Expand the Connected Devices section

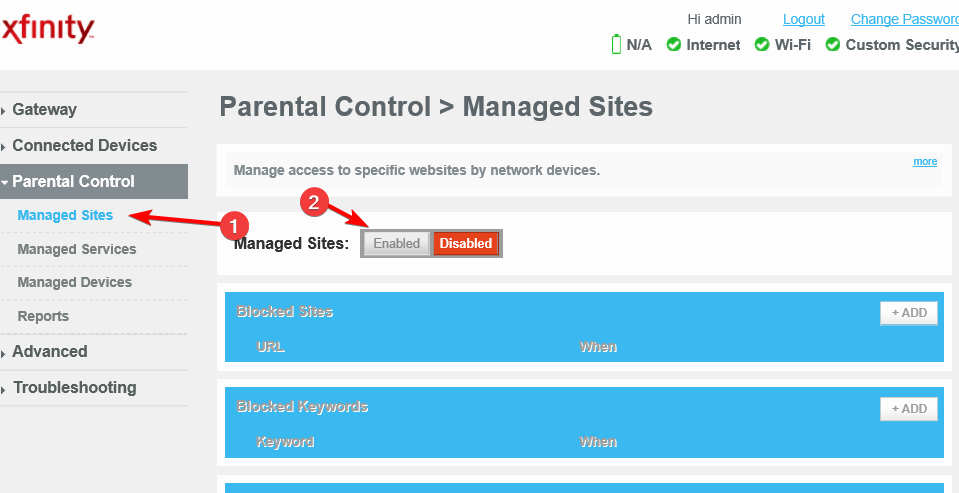click(84, 146)
